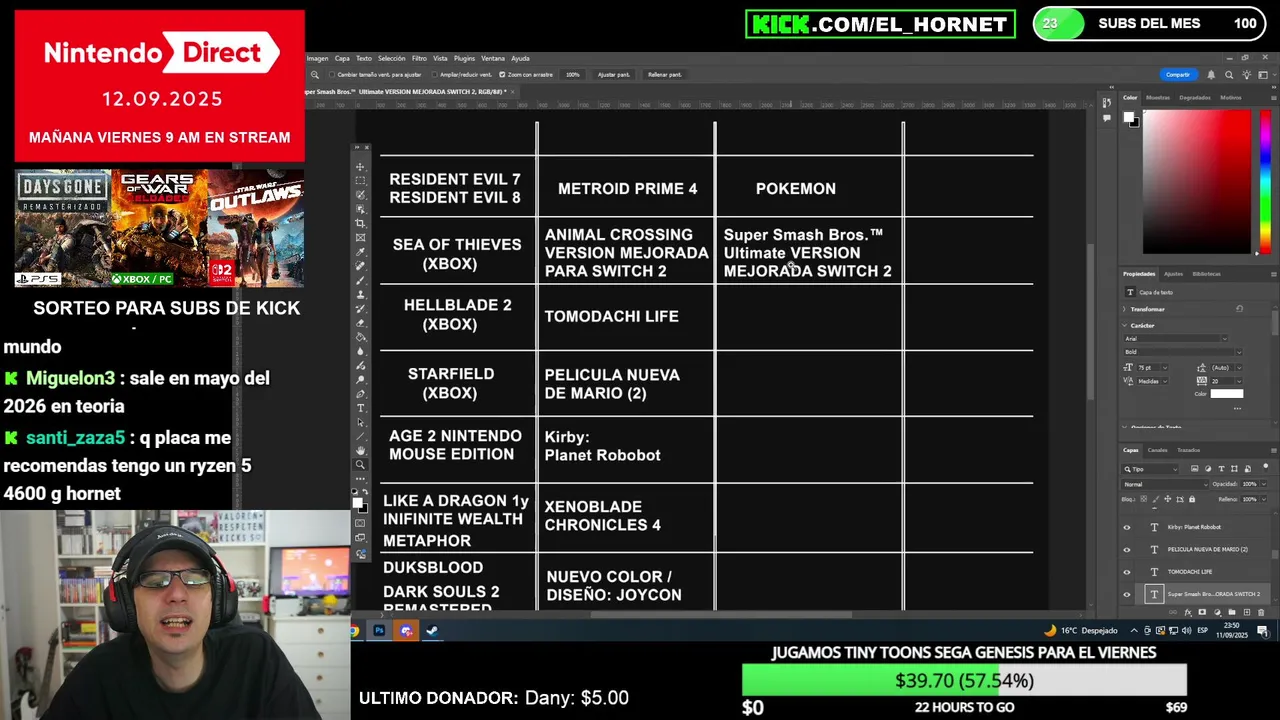Add a layer mask
Image resolution: width=1280 pixels, height=720 pixels.
[1202, 612]
